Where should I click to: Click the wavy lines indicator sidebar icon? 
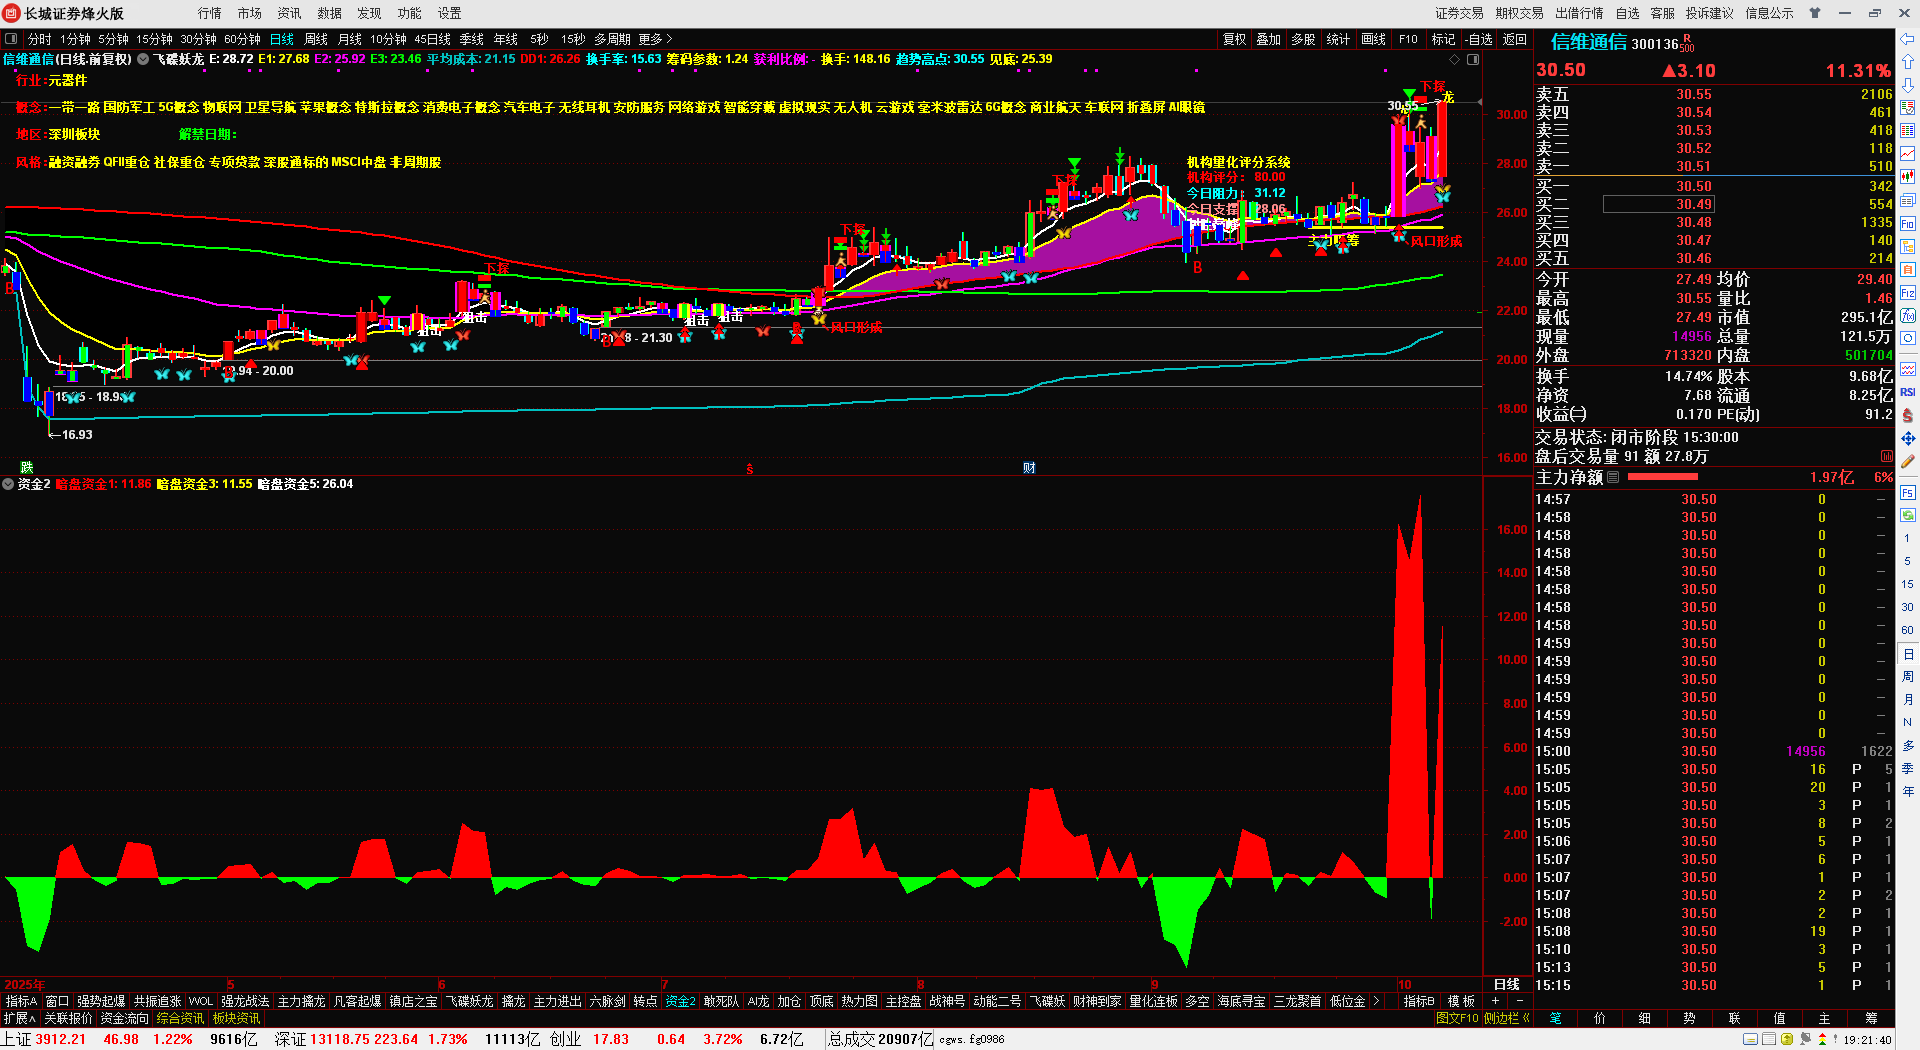click(1908, 369)
